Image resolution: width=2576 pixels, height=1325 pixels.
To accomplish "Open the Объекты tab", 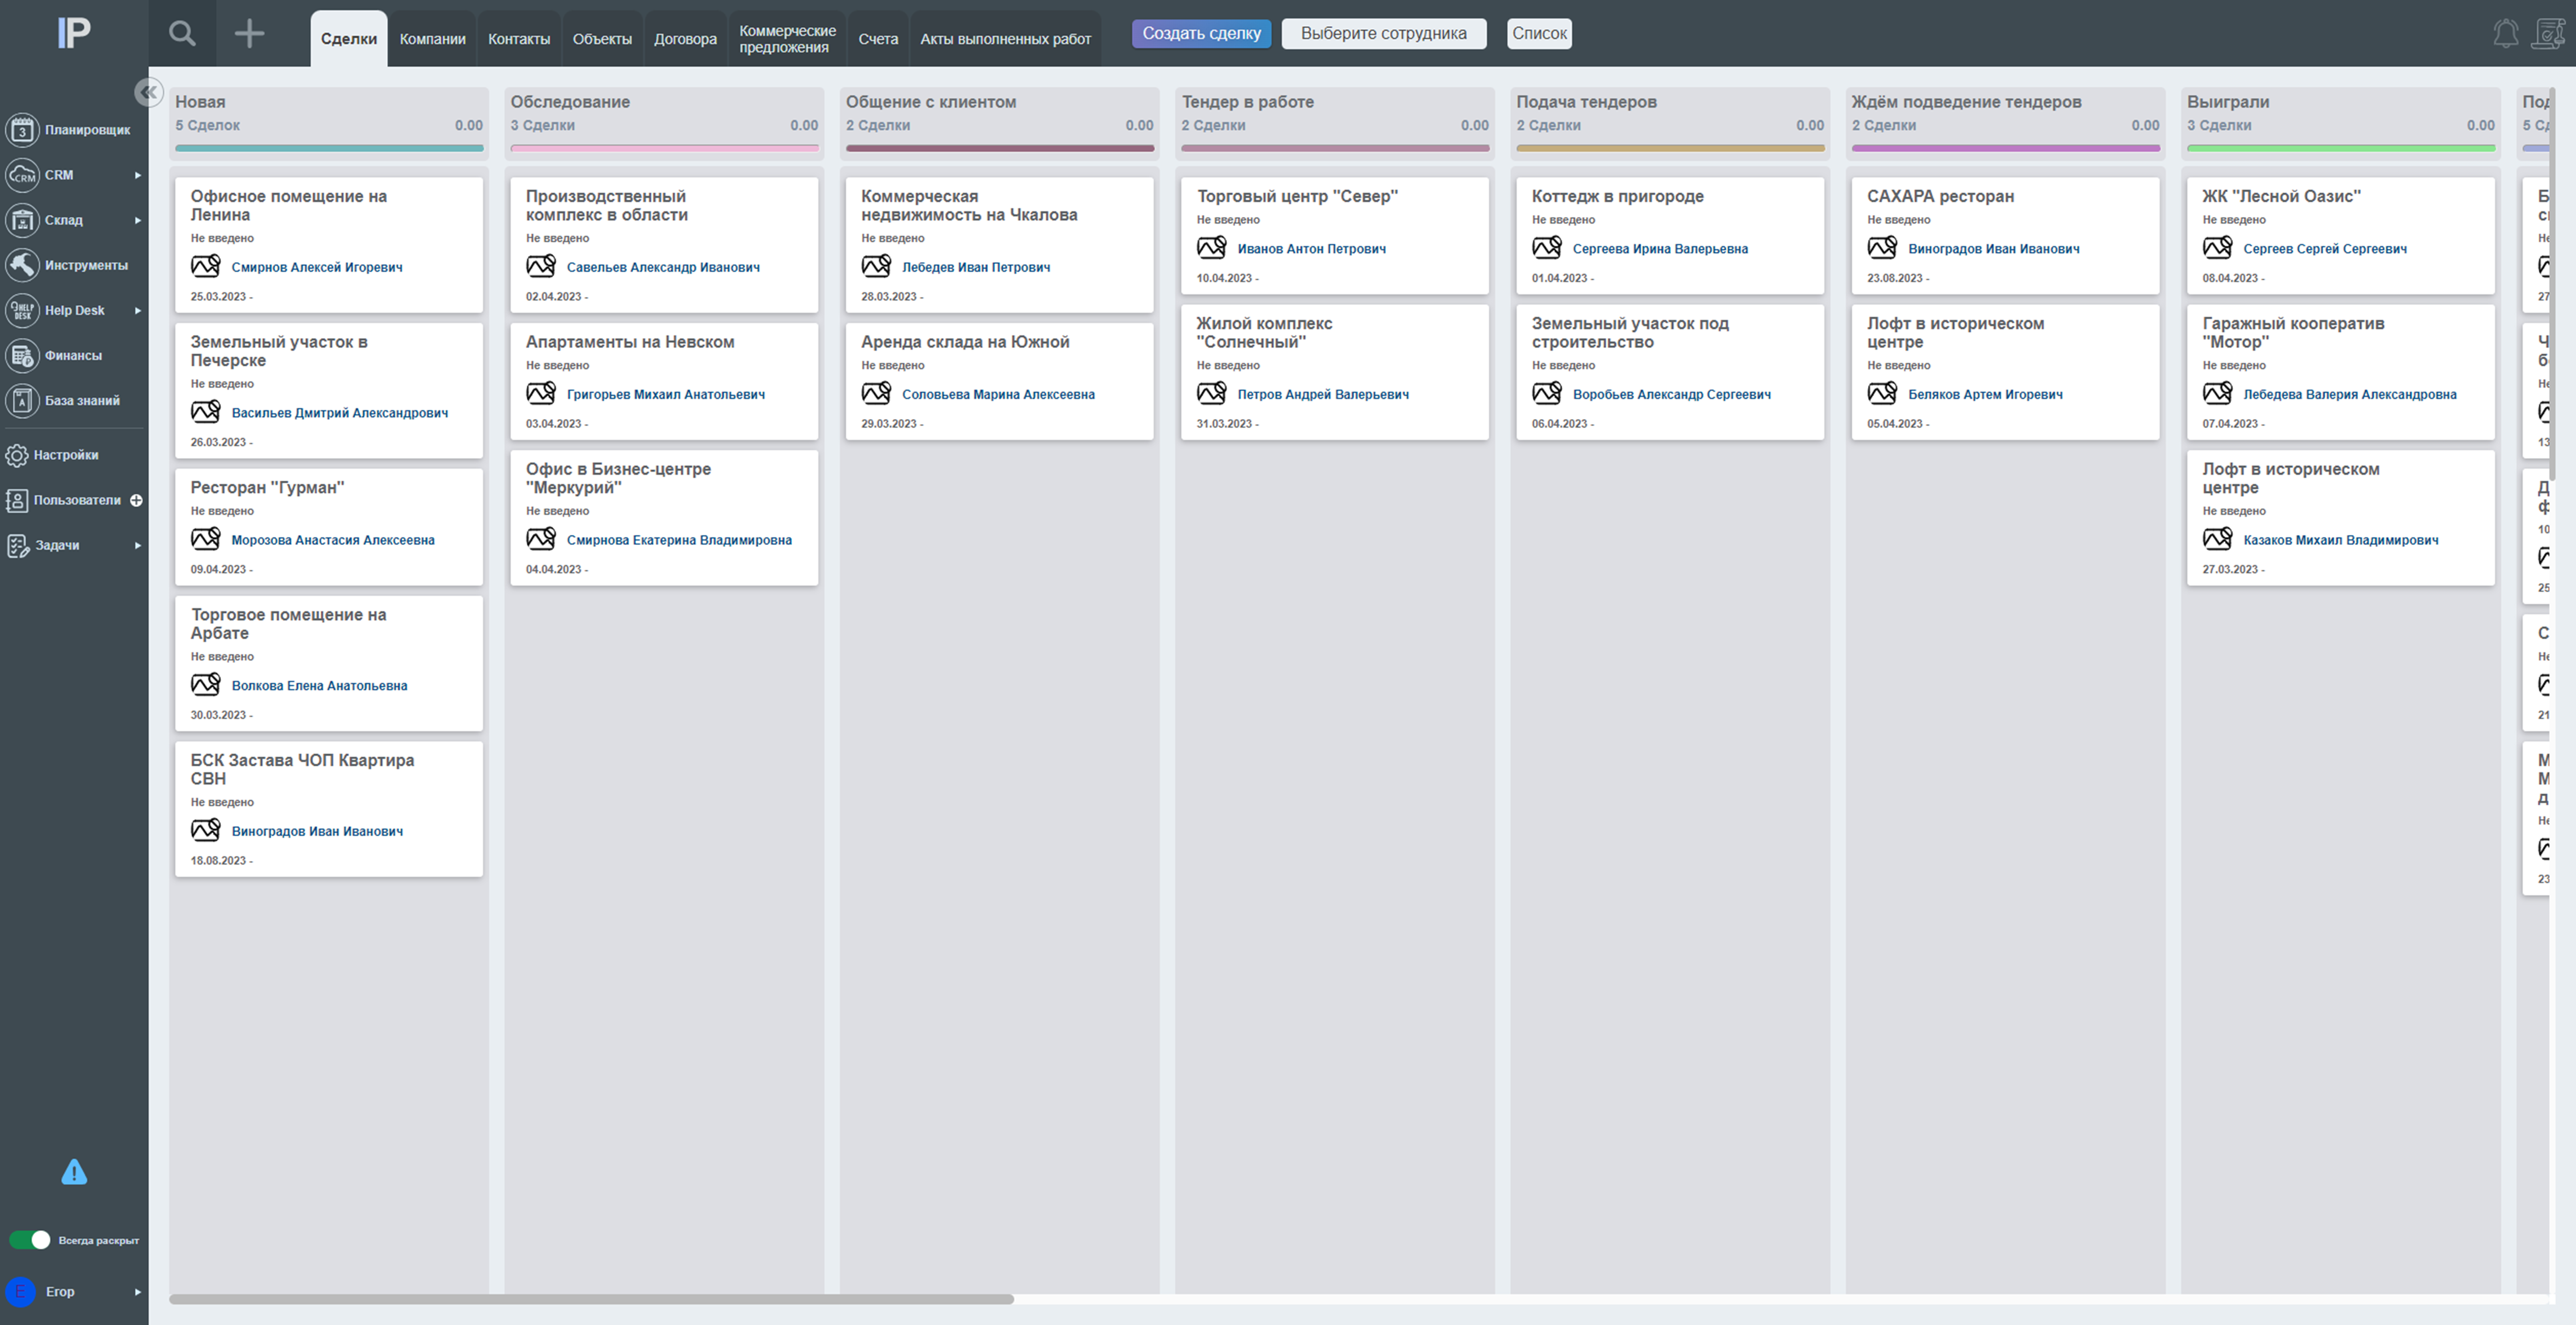I will (x=602, y=39).
